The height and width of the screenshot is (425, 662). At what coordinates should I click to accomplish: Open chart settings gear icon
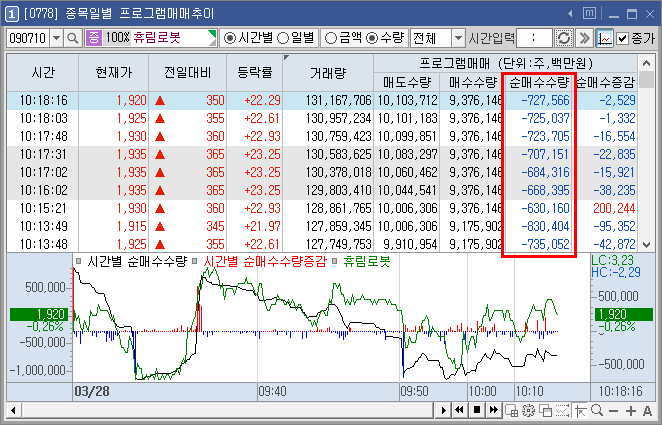tap(528, 410)
